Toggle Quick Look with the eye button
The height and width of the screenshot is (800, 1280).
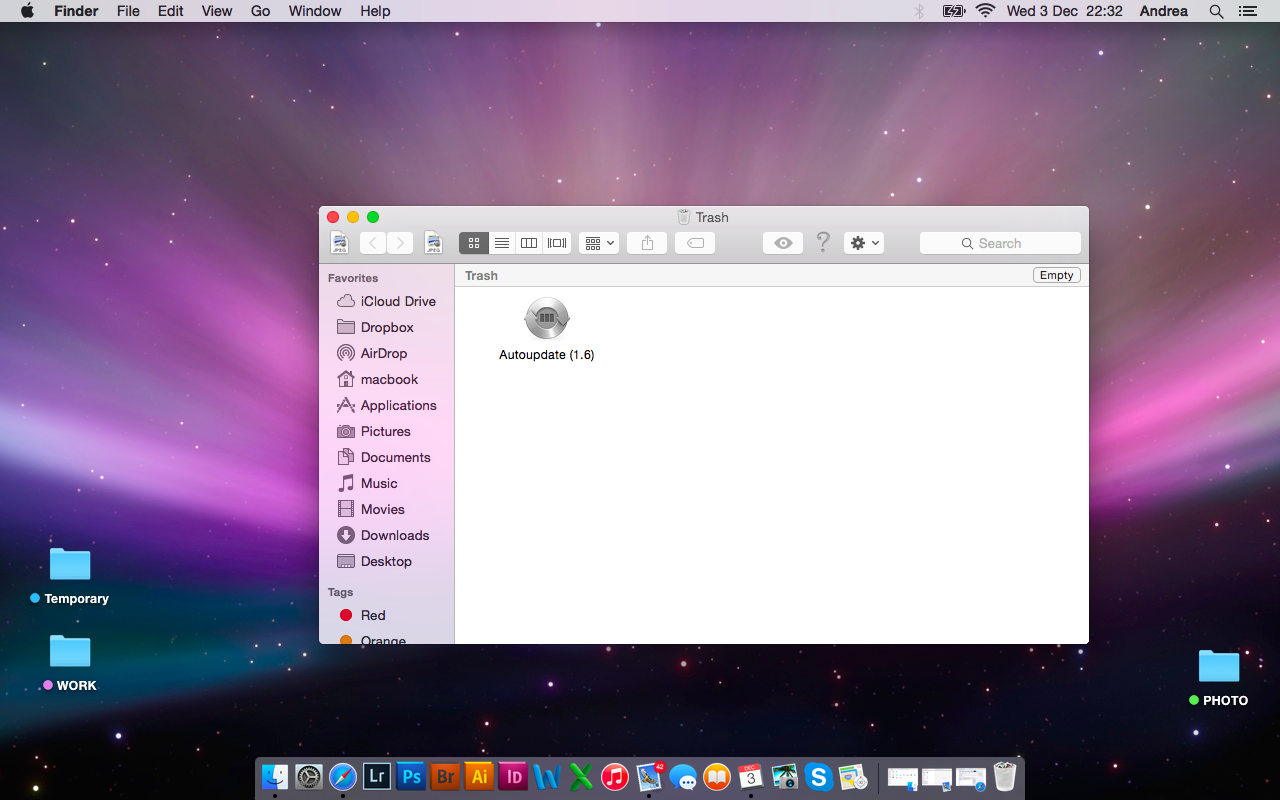783,243
